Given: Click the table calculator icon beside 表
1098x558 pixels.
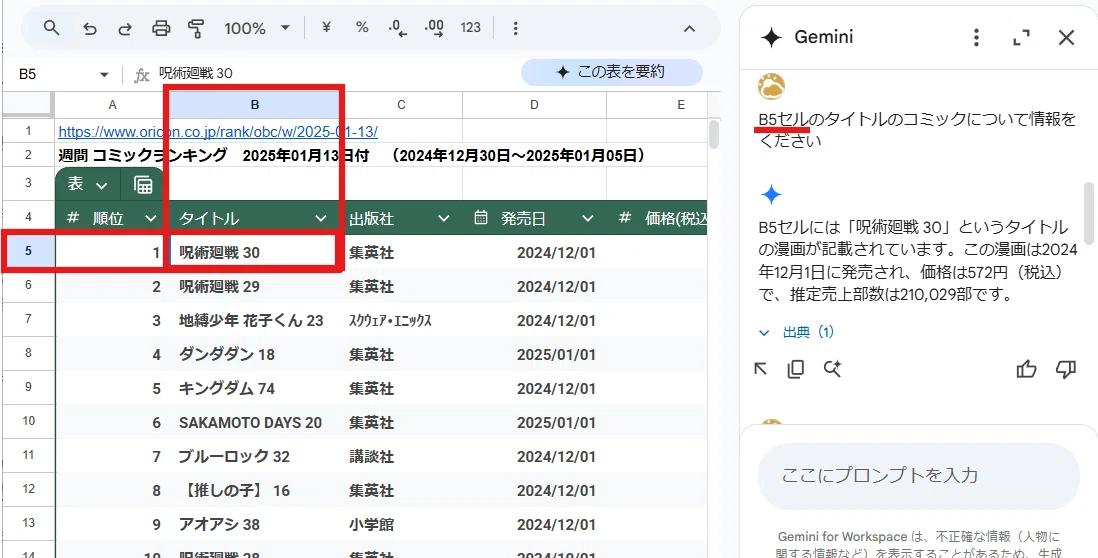Looking at the screenshot, I should [143, 184].
